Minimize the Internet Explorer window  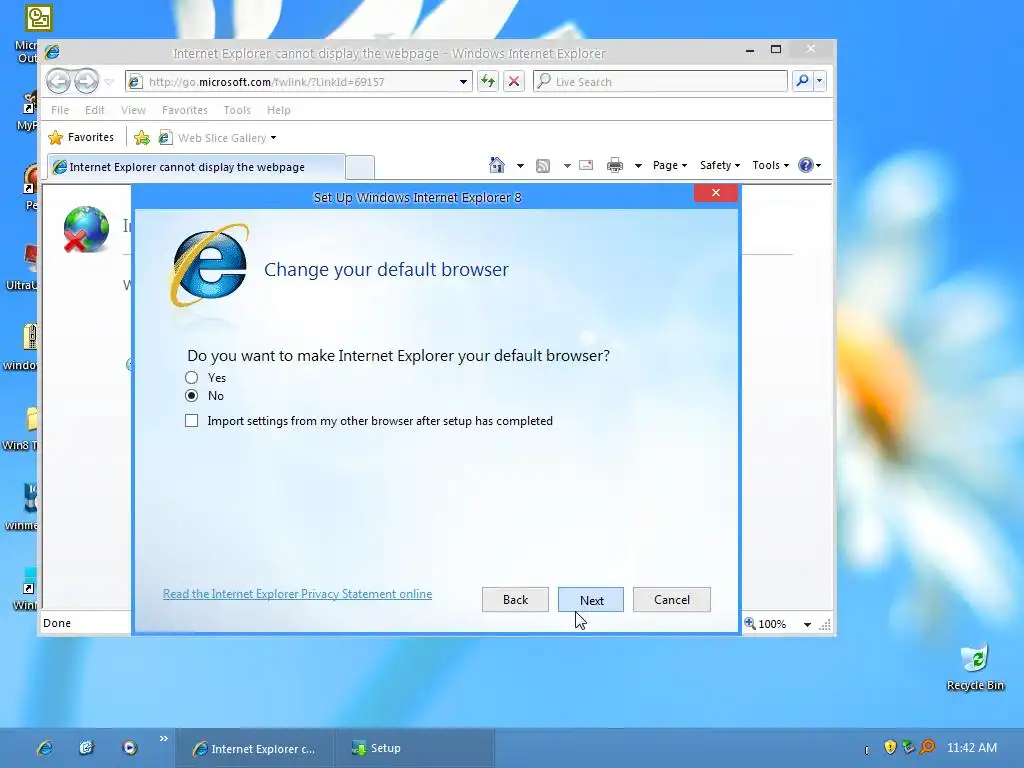(x=750, y=50)
